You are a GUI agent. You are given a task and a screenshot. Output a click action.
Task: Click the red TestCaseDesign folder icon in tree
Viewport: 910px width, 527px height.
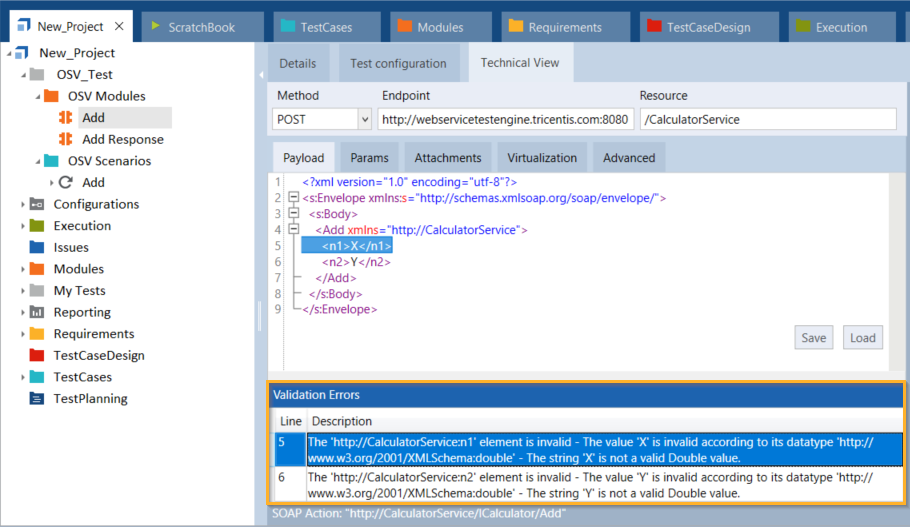[37, 355]
